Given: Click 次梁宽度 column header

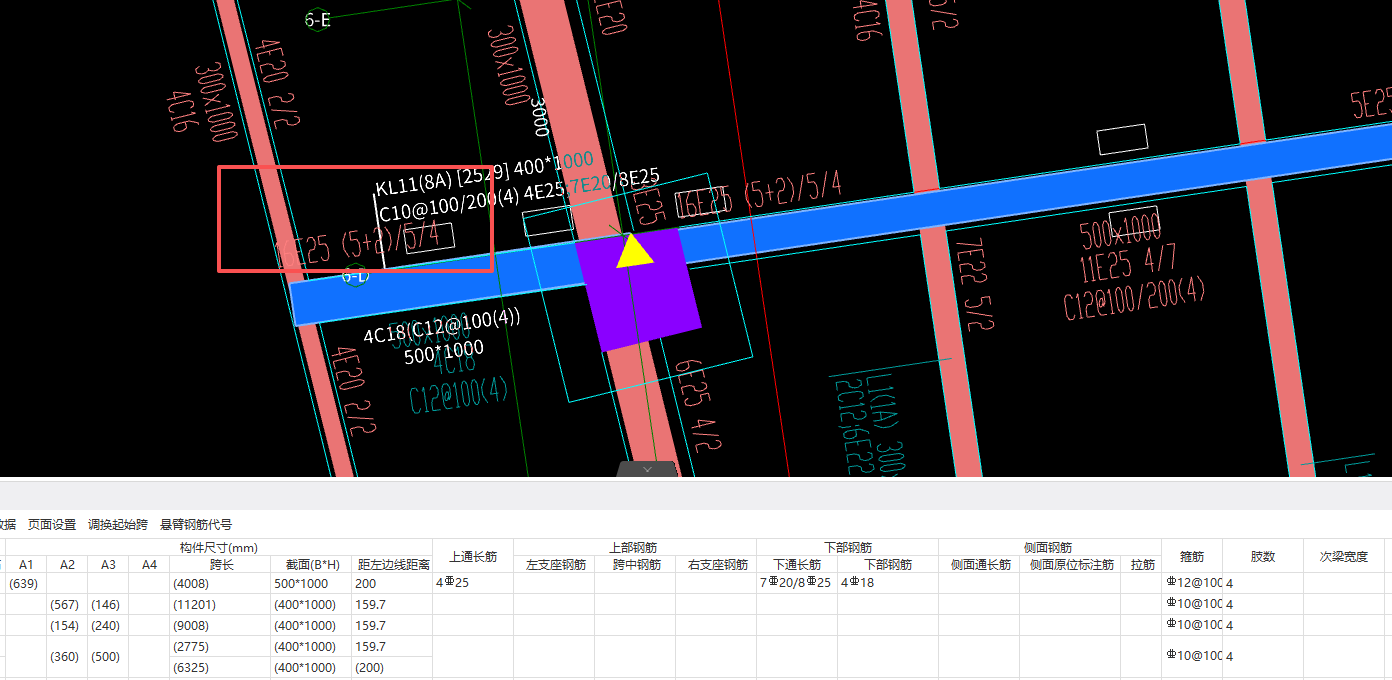Looking at the screenshot, I should tap(1343, 556).
